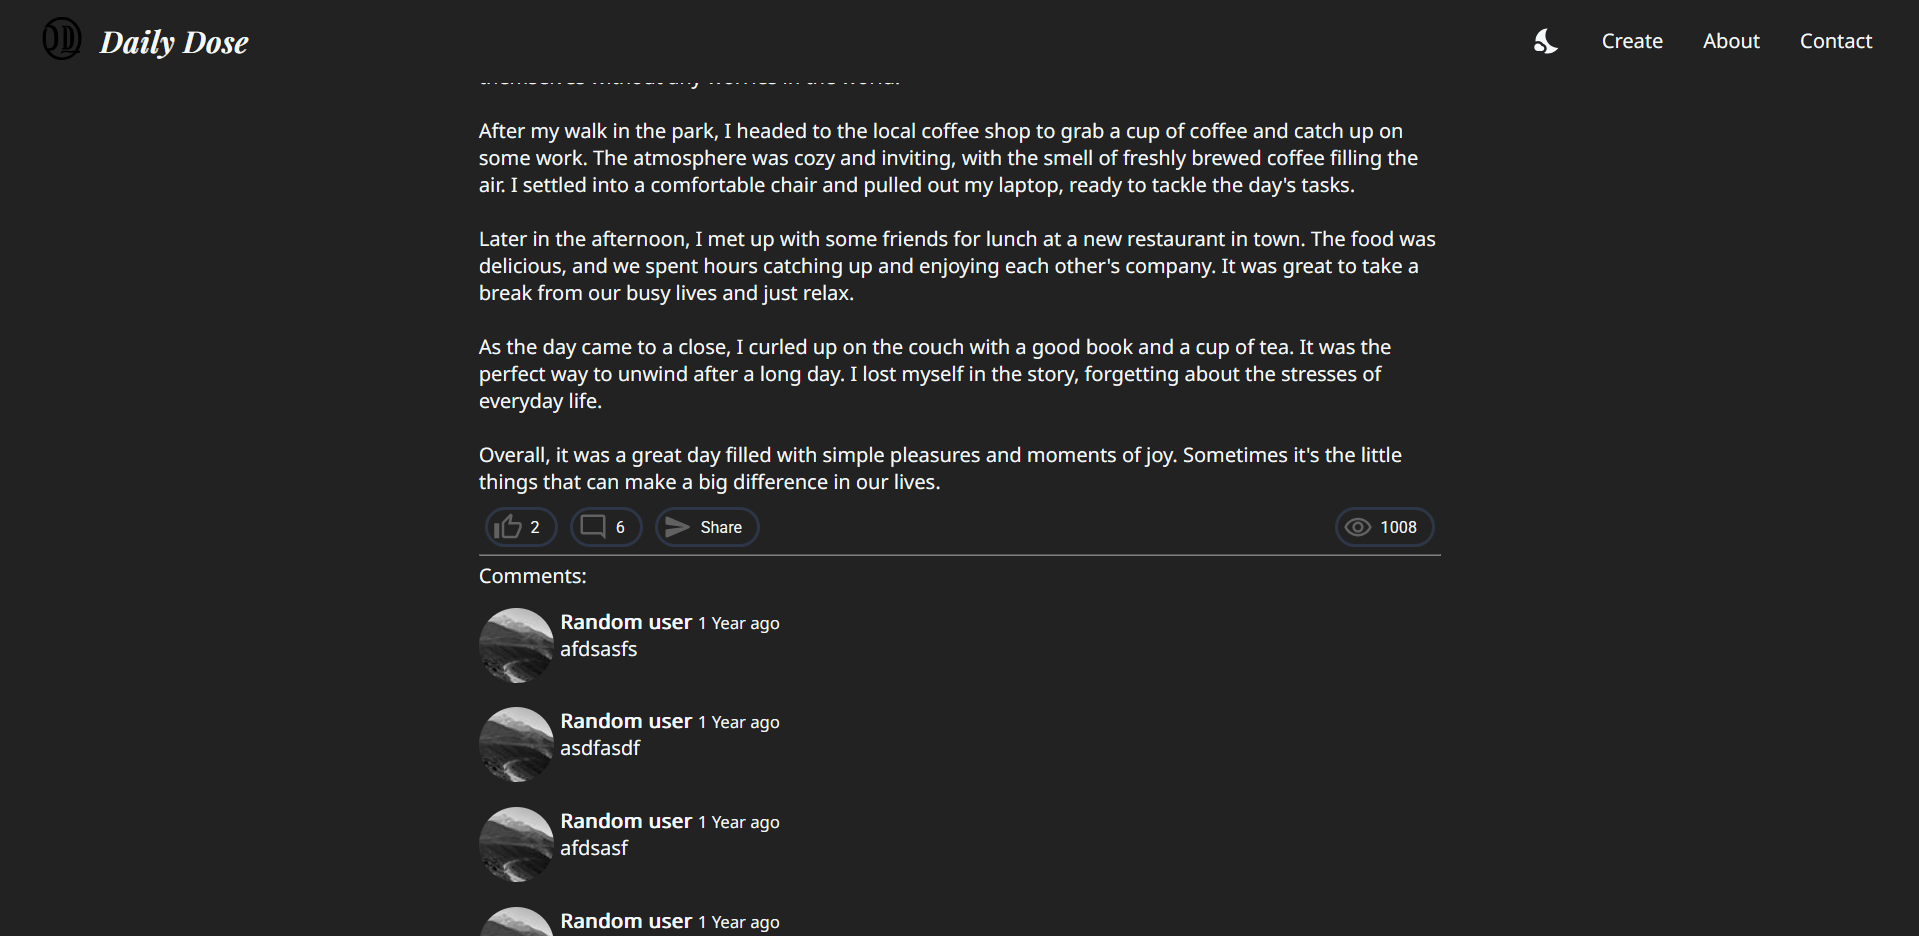Click the first Random user name link
This screenshot has height=936, width=1919.
point(625,621)
